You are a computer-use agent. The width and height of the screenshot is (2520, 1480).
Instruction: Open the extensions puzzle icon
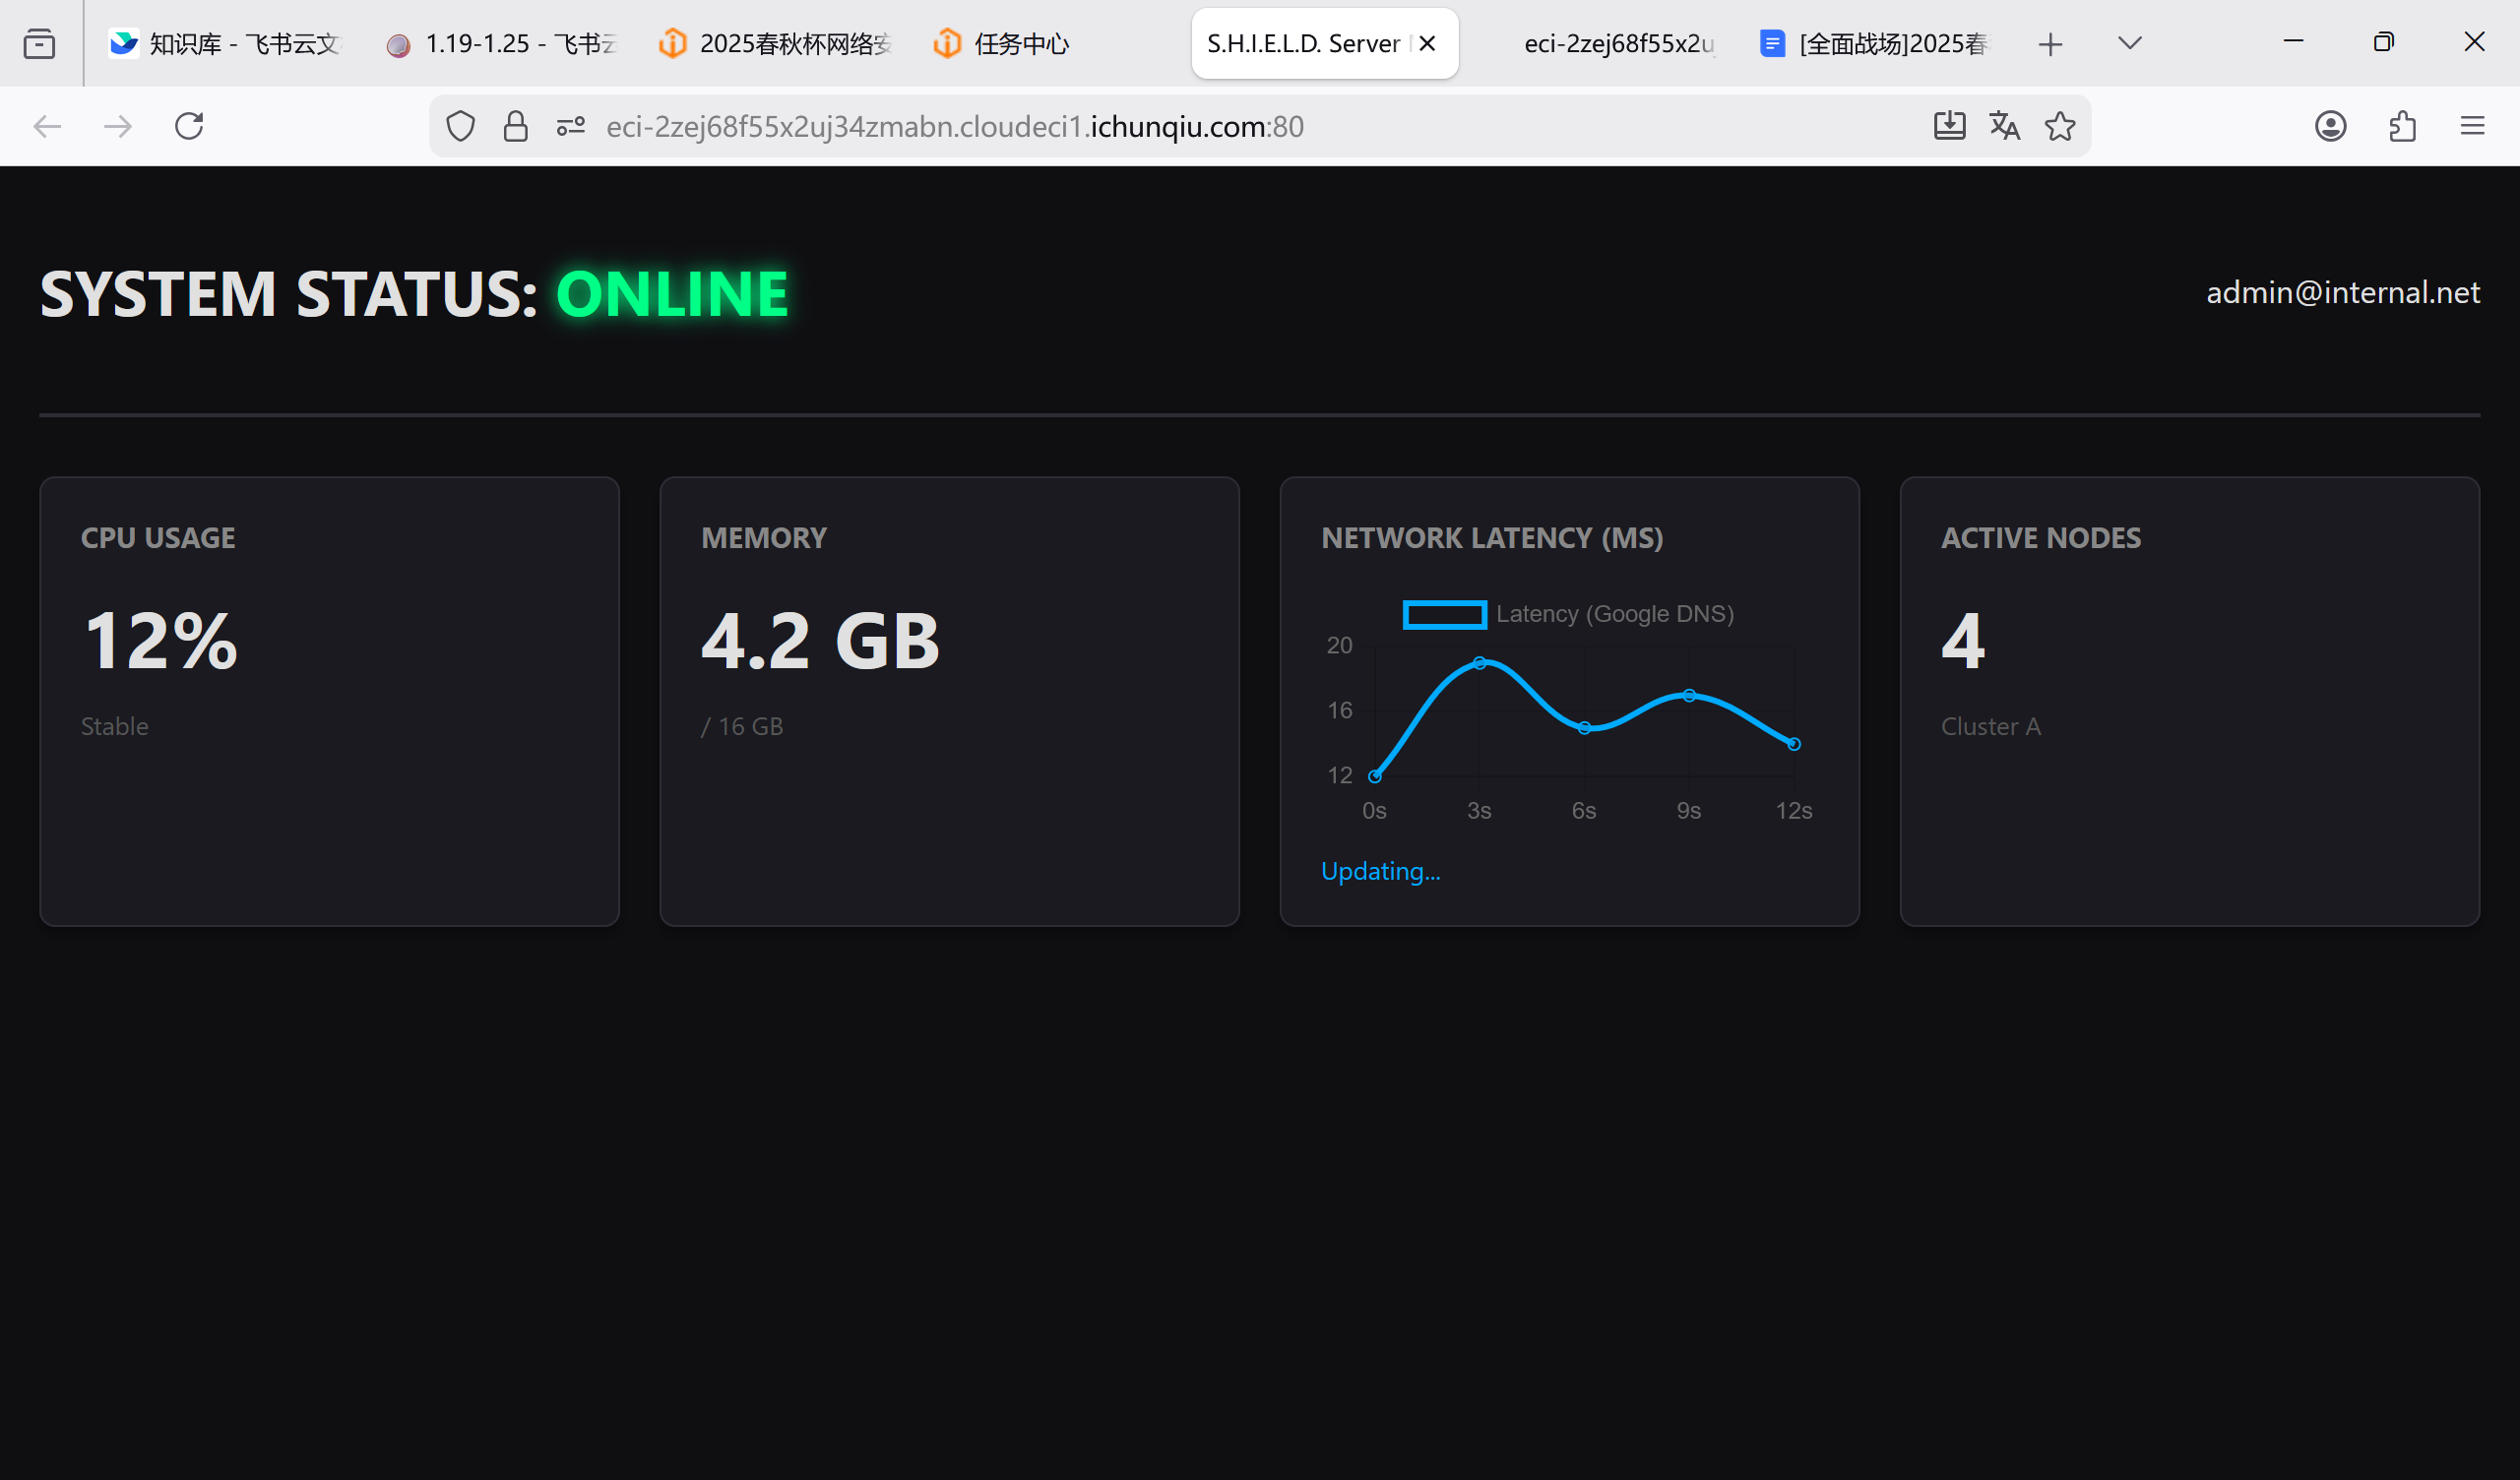pyautogui.click(x=2402, y=126)
